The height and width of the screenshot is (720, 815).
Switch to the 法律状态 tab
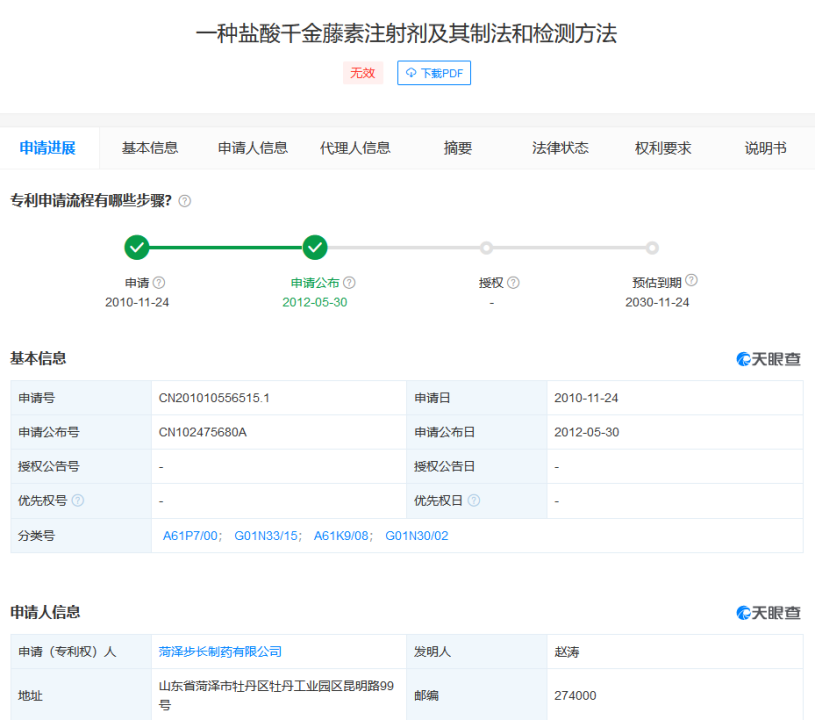[x=559, y=147]
